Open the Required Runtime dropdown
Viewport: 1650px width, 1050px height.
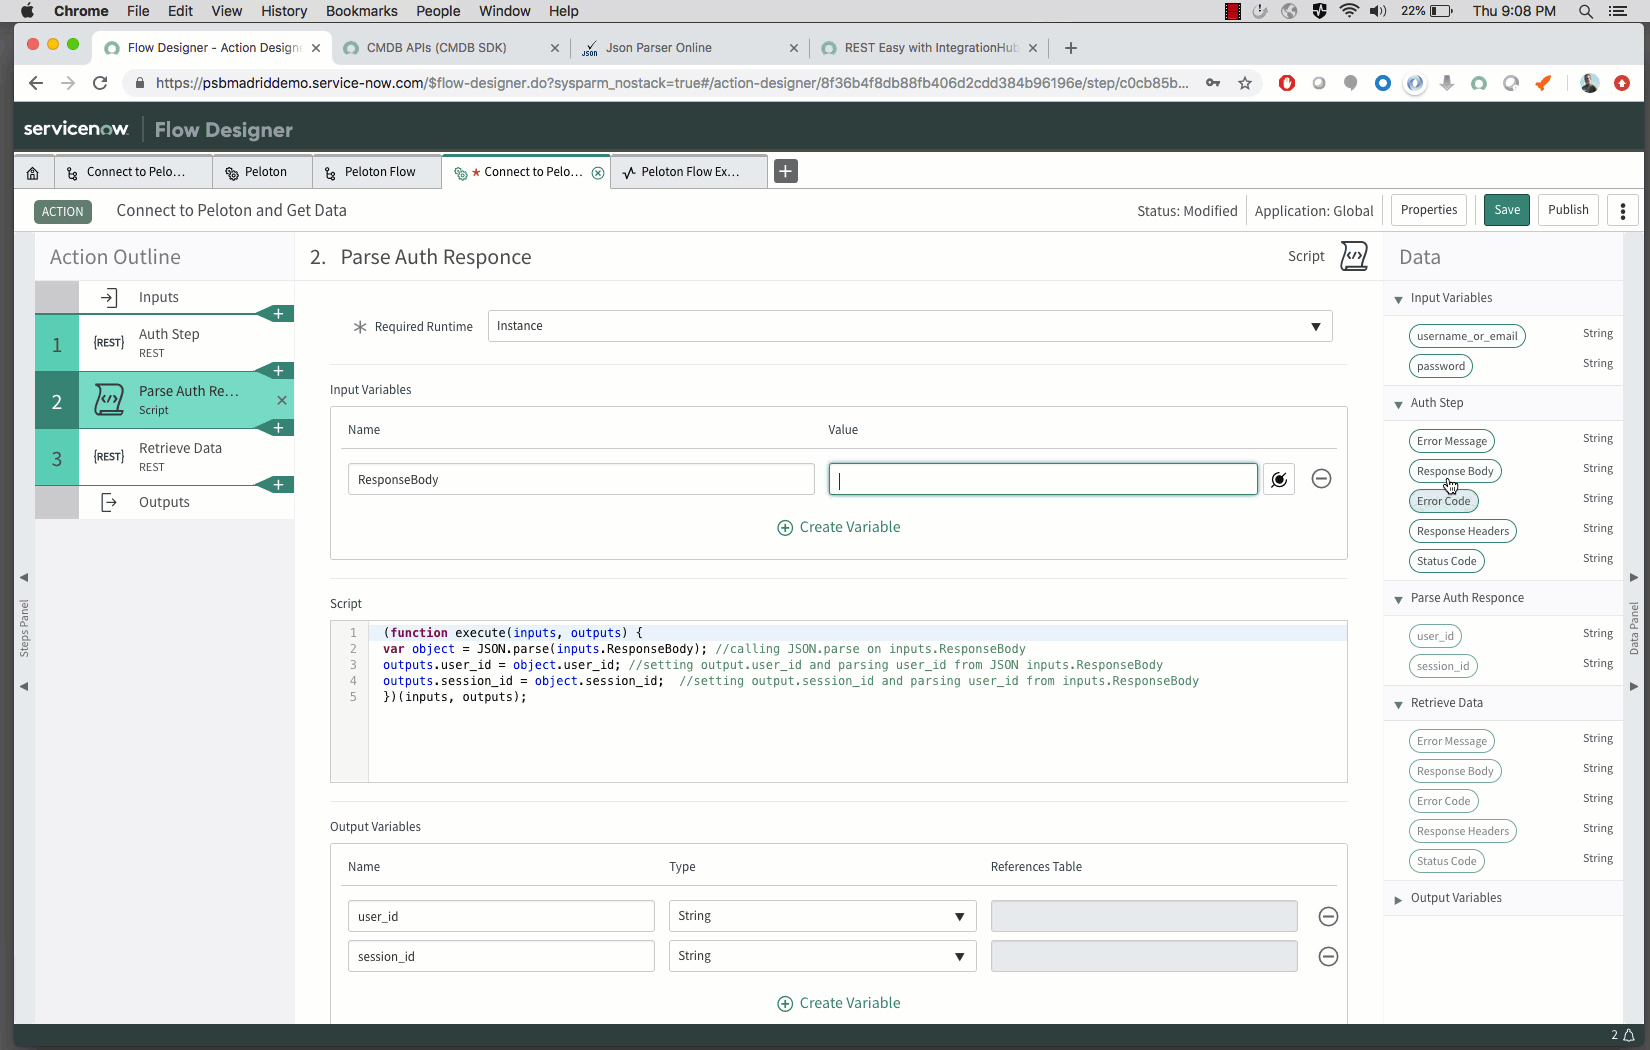[910, 326]
